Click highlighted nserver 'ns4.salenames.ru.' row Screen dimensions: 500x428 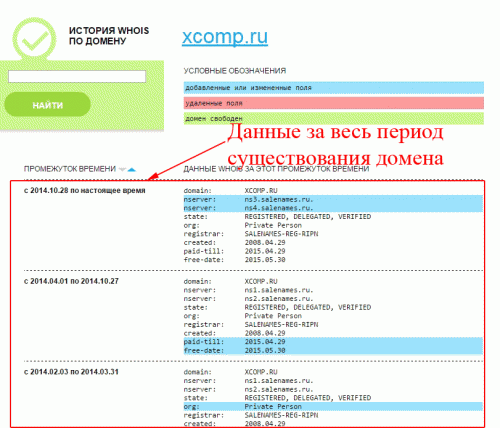tap(333, 208)
